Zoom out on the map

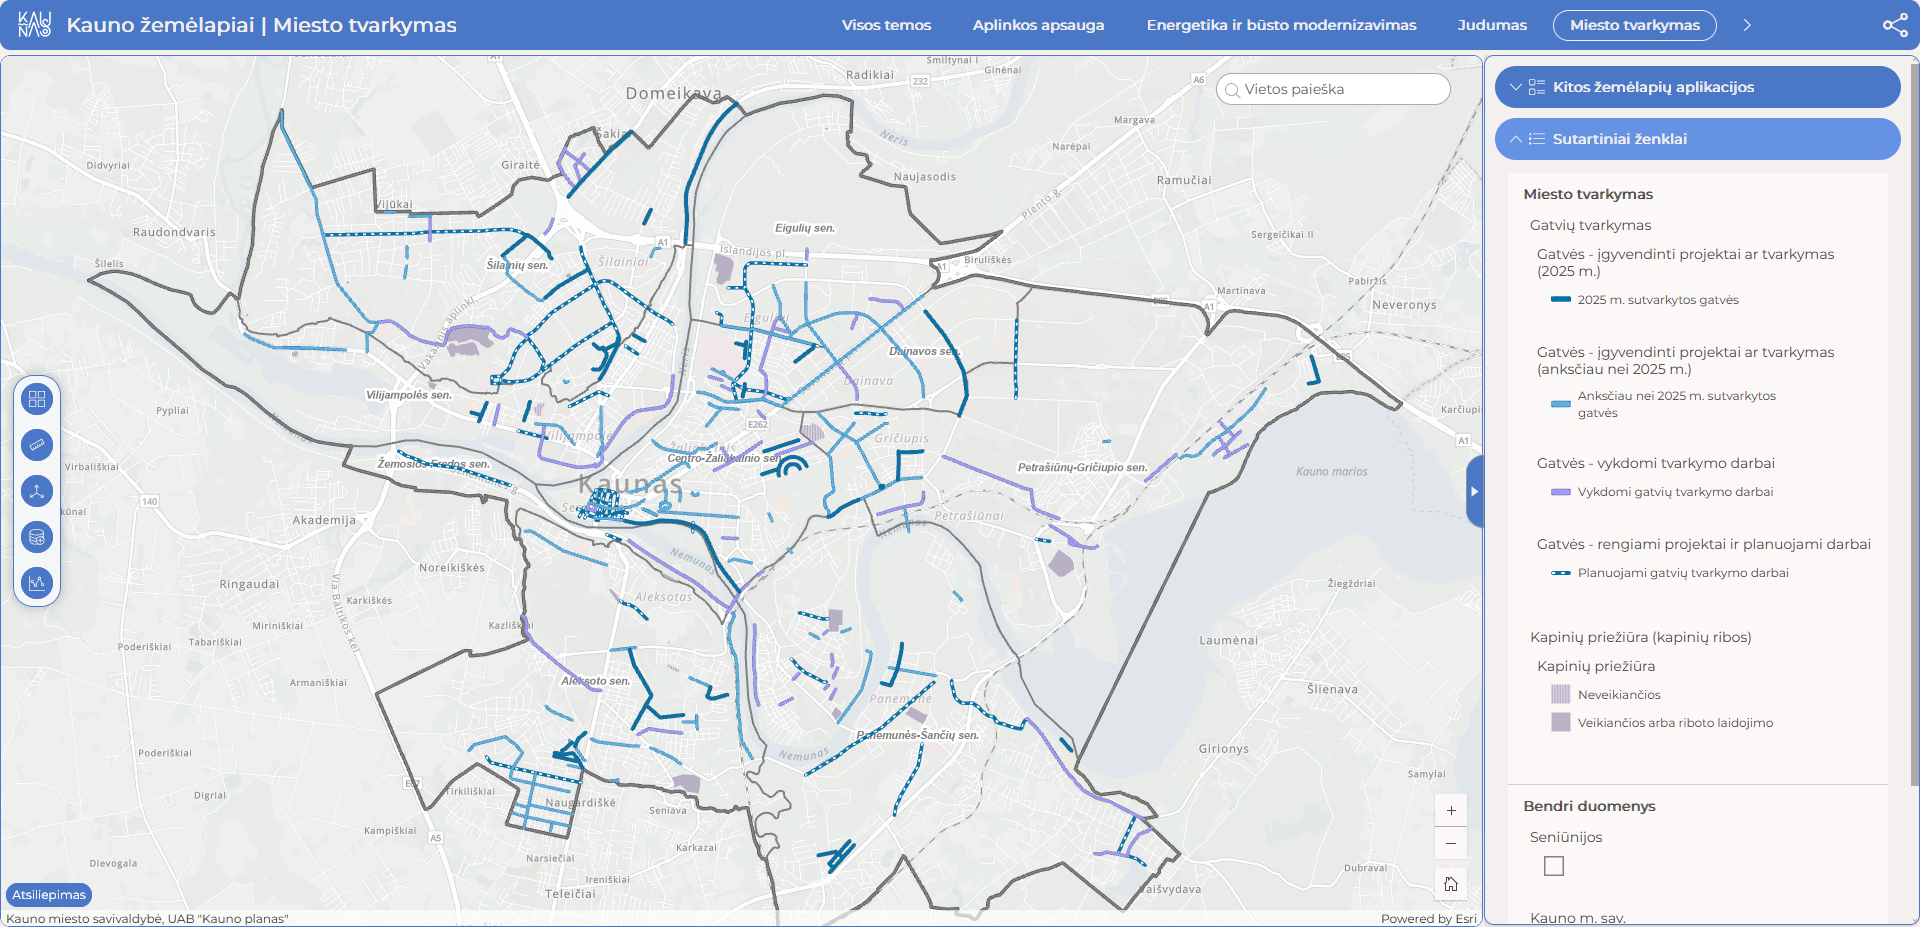tap(1451, 844)
